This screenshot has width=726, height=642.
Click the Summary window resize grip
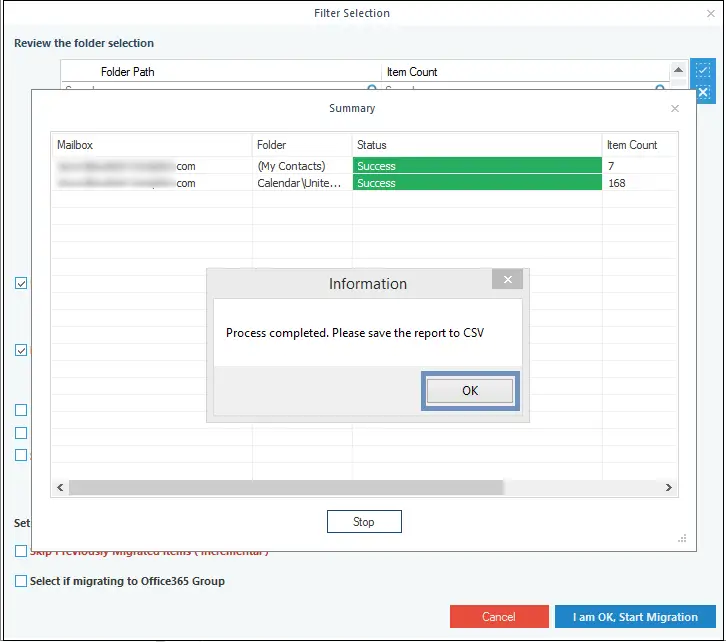[x=682, y=538]
